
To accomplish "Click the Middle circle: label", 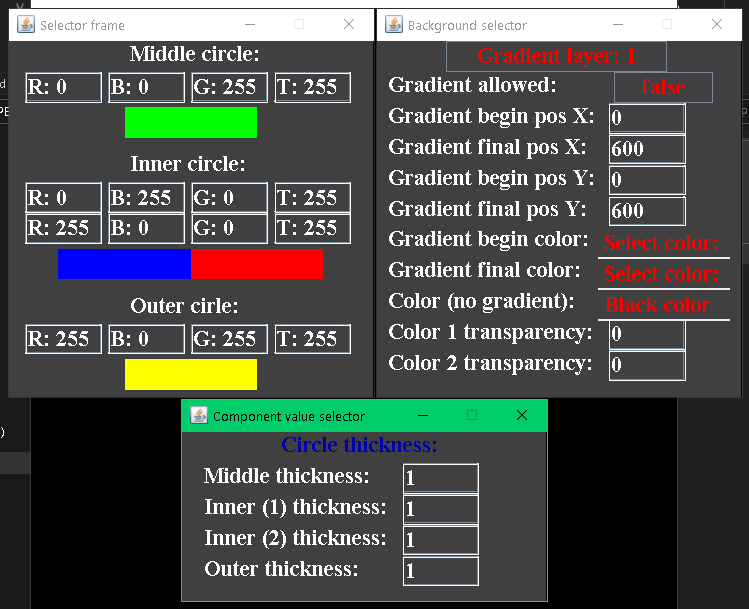I will pos(194,54).
